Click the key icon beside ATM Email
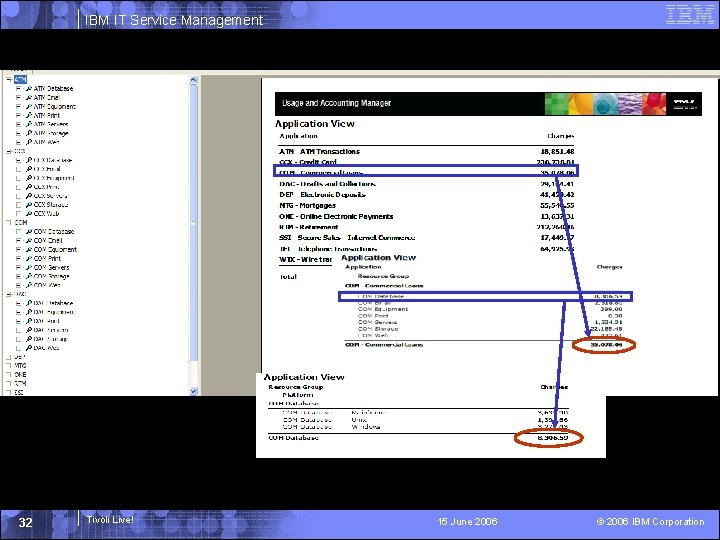This screenshot has height=540, width=720. tap(29, 97)
